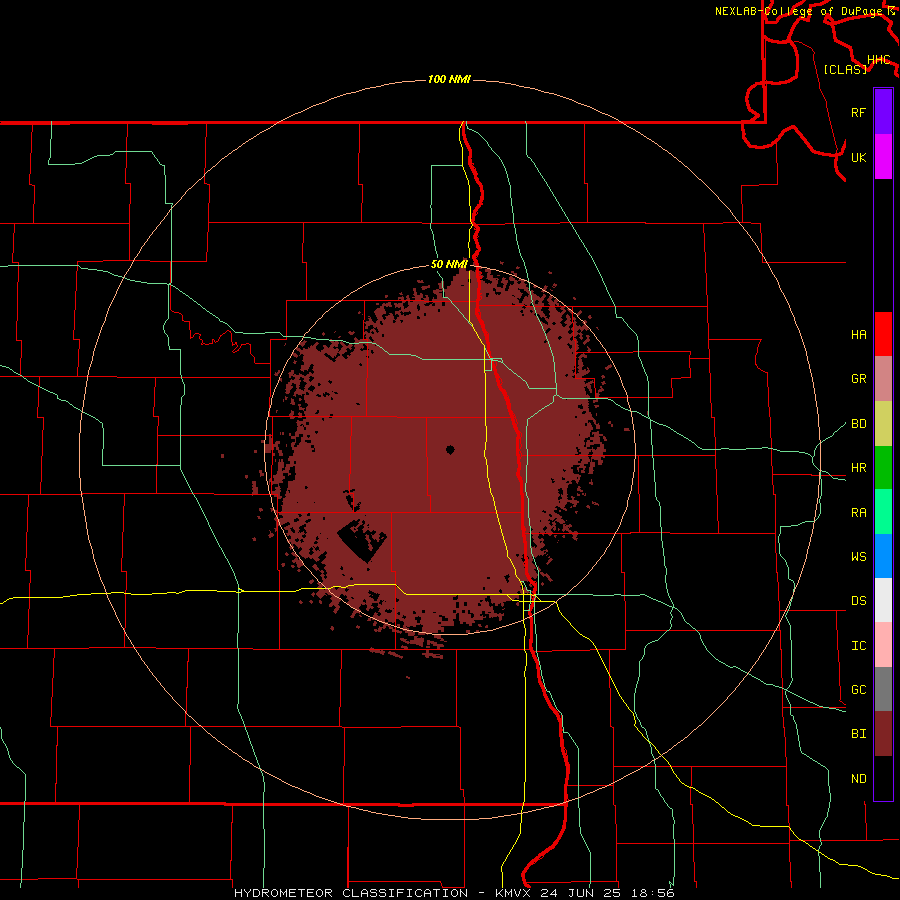Click the BI legend label text

[x=859, y=734]
